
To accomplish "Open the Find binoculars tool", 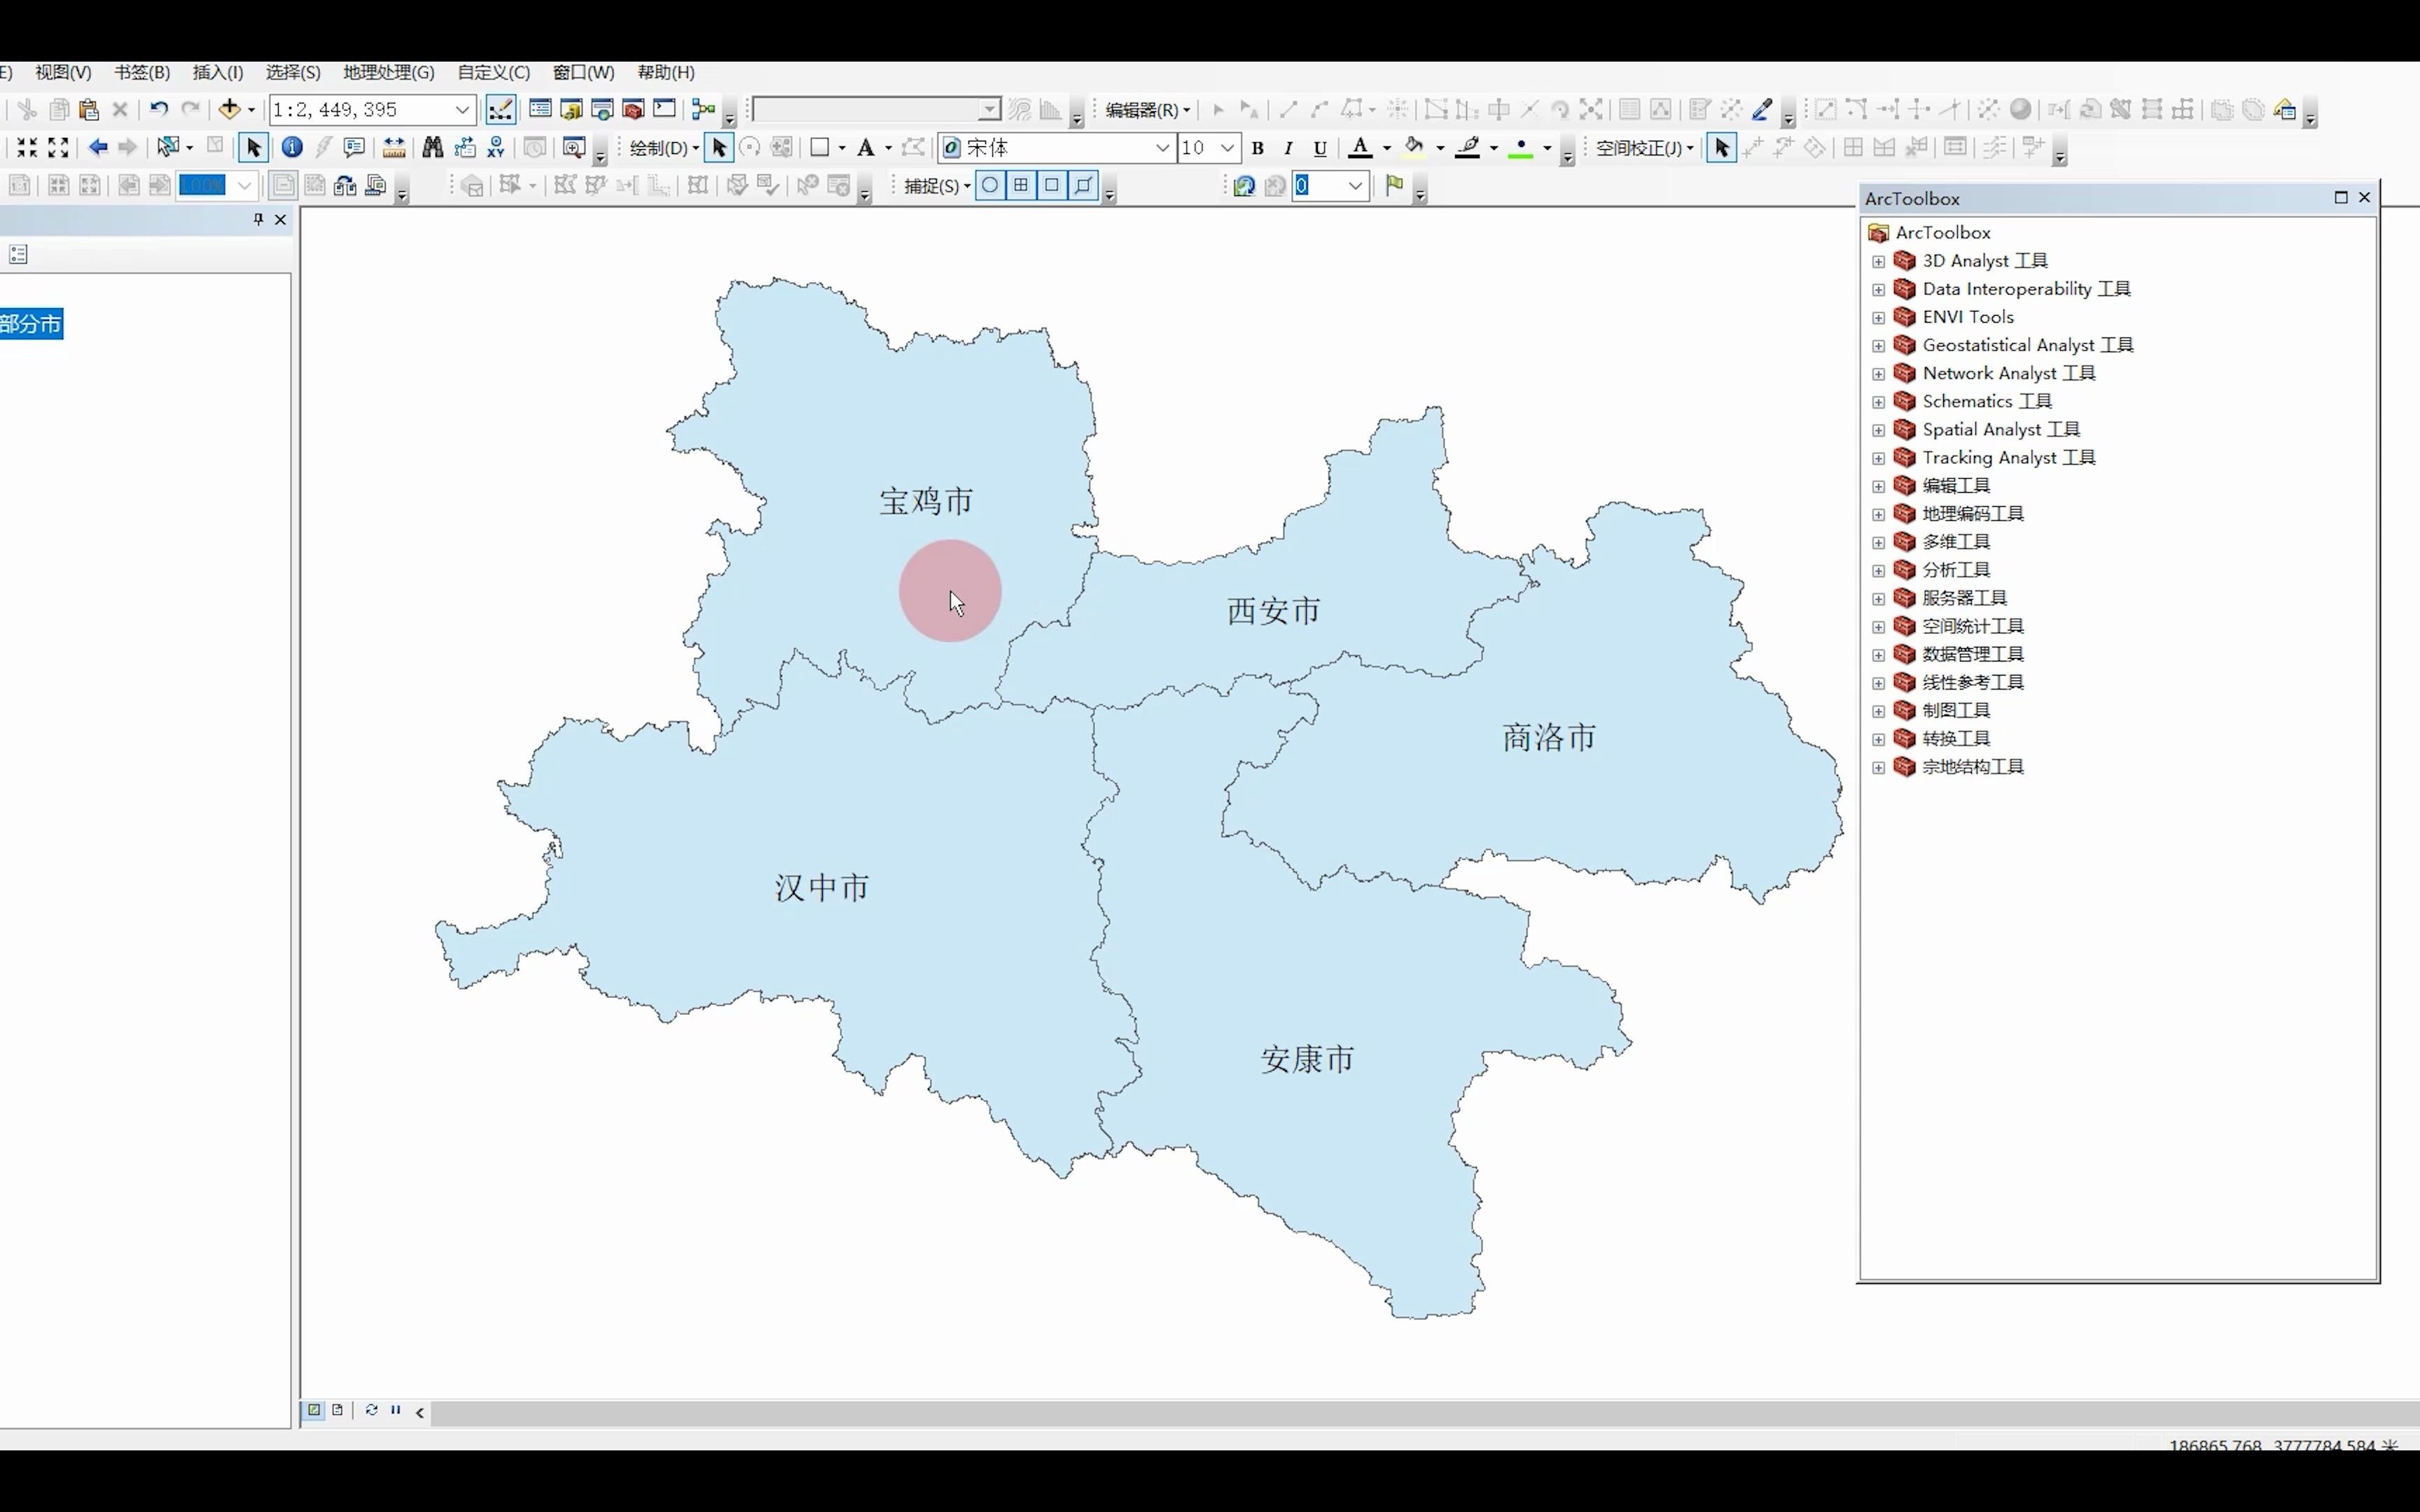I will point(432,148).
